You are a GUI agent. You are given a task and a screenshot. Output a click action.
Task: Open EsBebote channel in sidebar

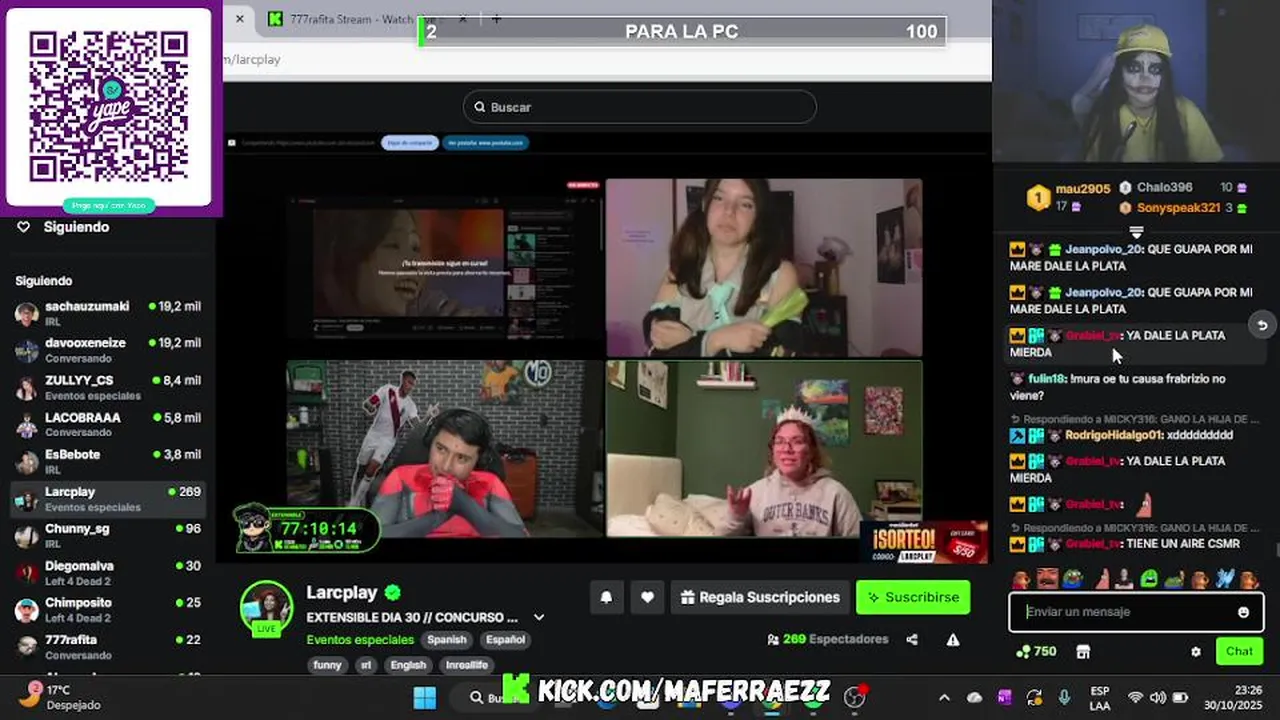[108, 461]
